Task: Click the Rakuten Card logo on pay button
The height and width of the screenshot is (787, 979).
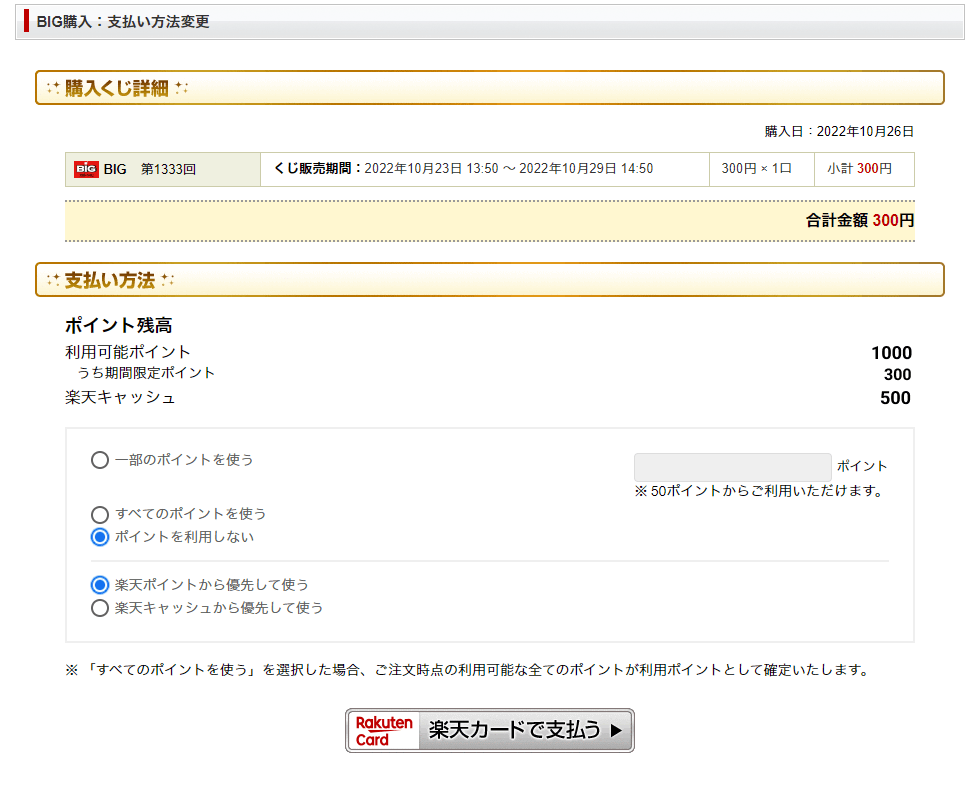Action: [384, 731]
